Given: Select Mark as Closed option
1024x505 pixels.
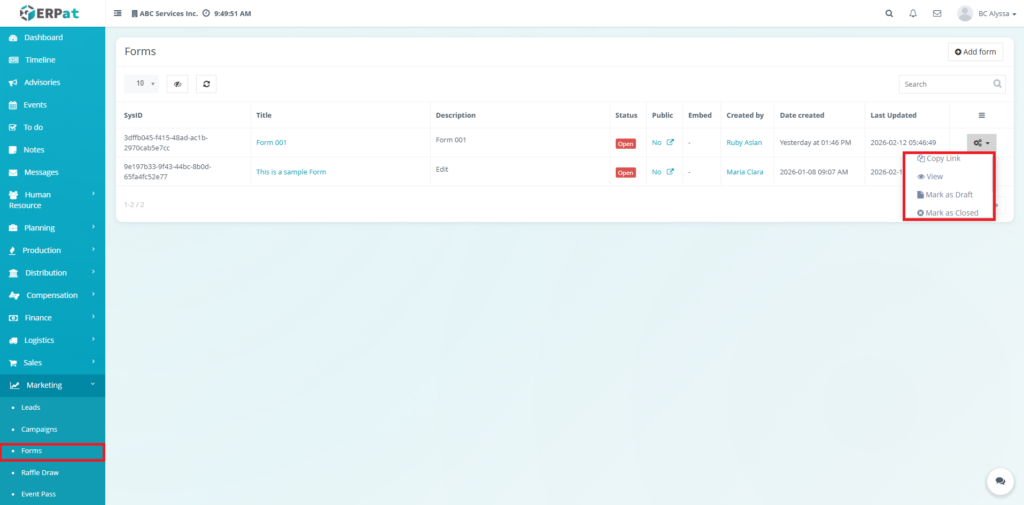Looking at the screenshot, I should pos(948,213).
